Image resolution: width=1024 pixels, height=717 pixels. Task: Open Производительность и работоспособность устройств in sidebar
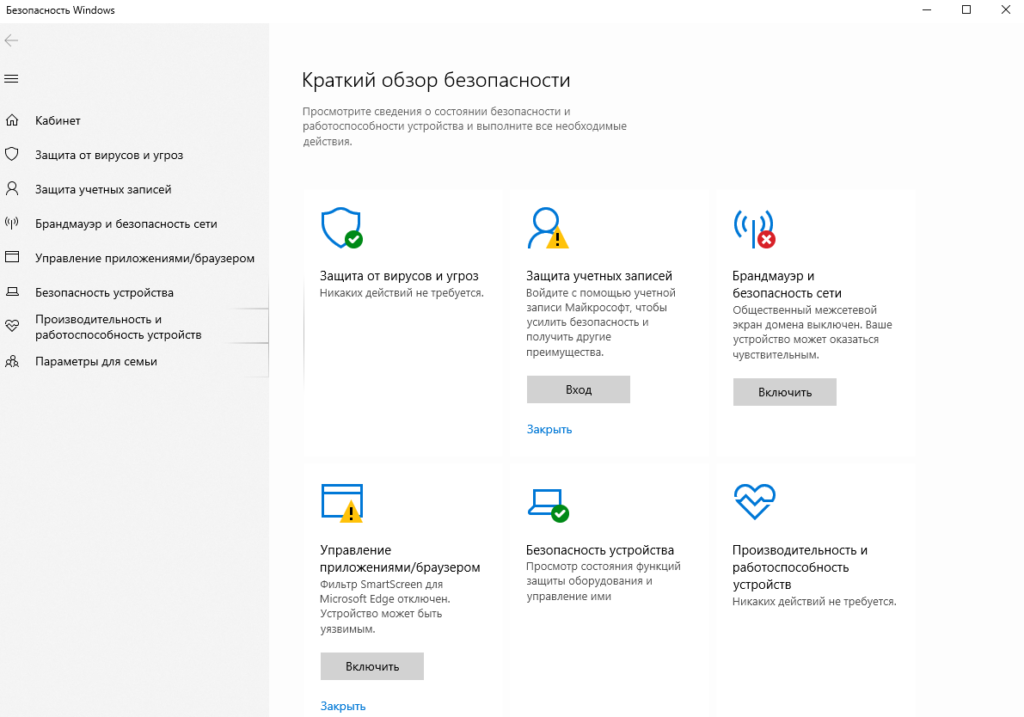tap(118, 327)
